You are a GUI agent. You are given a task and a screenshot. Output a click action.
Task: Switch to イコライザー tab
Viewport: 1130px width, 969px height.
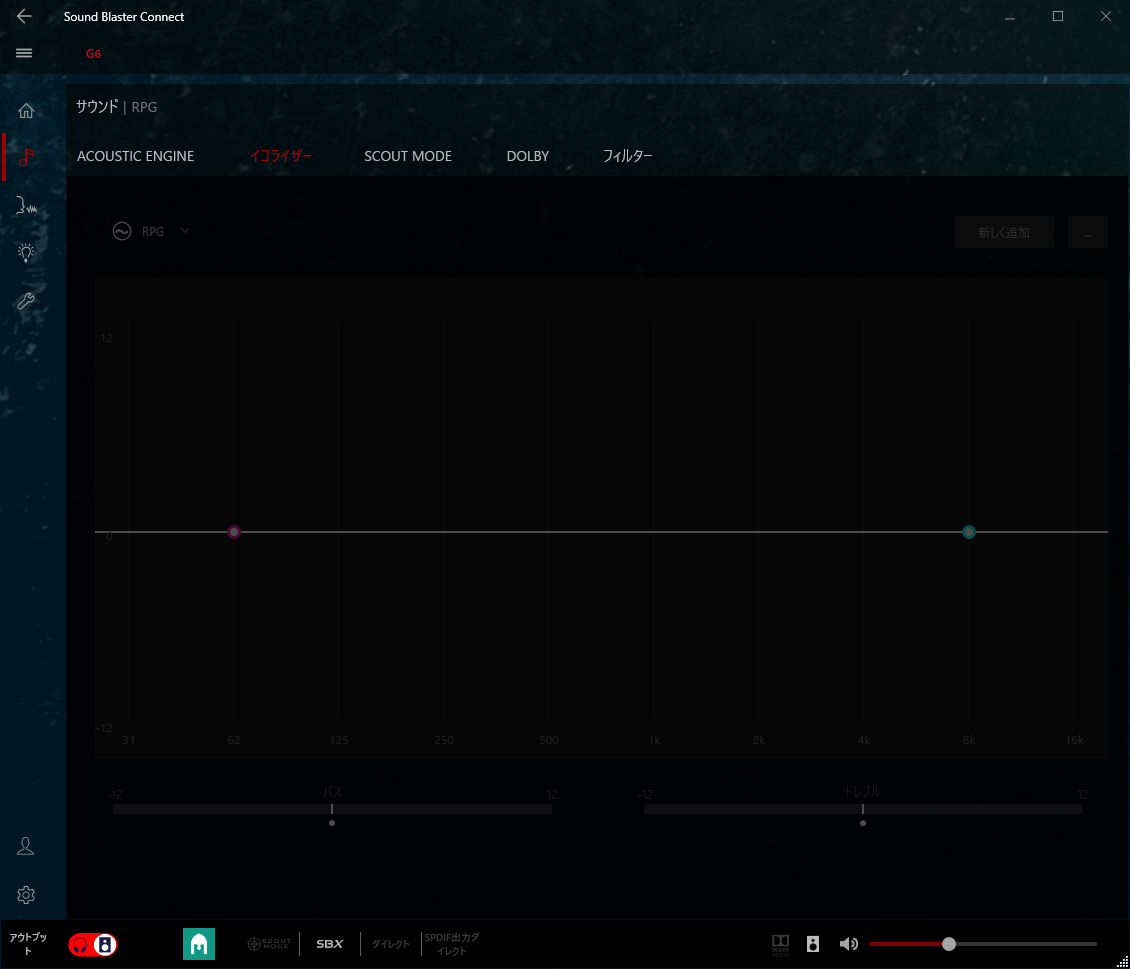tap(280, 156)
